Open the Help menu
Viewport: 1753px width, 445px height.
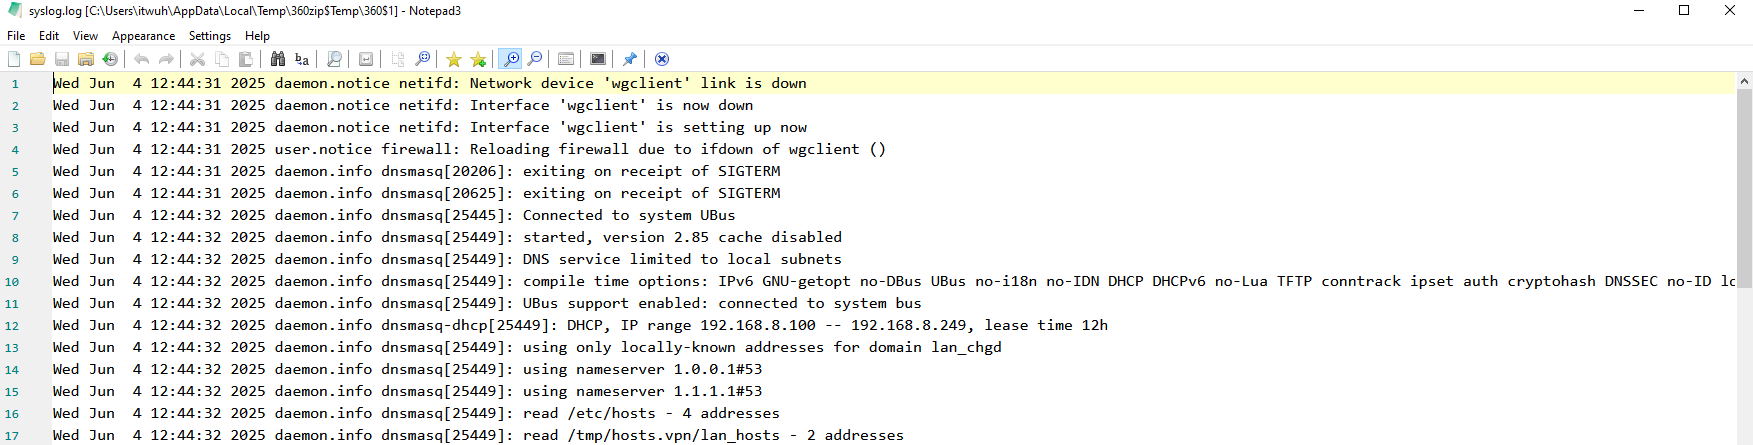coord(257,36)
